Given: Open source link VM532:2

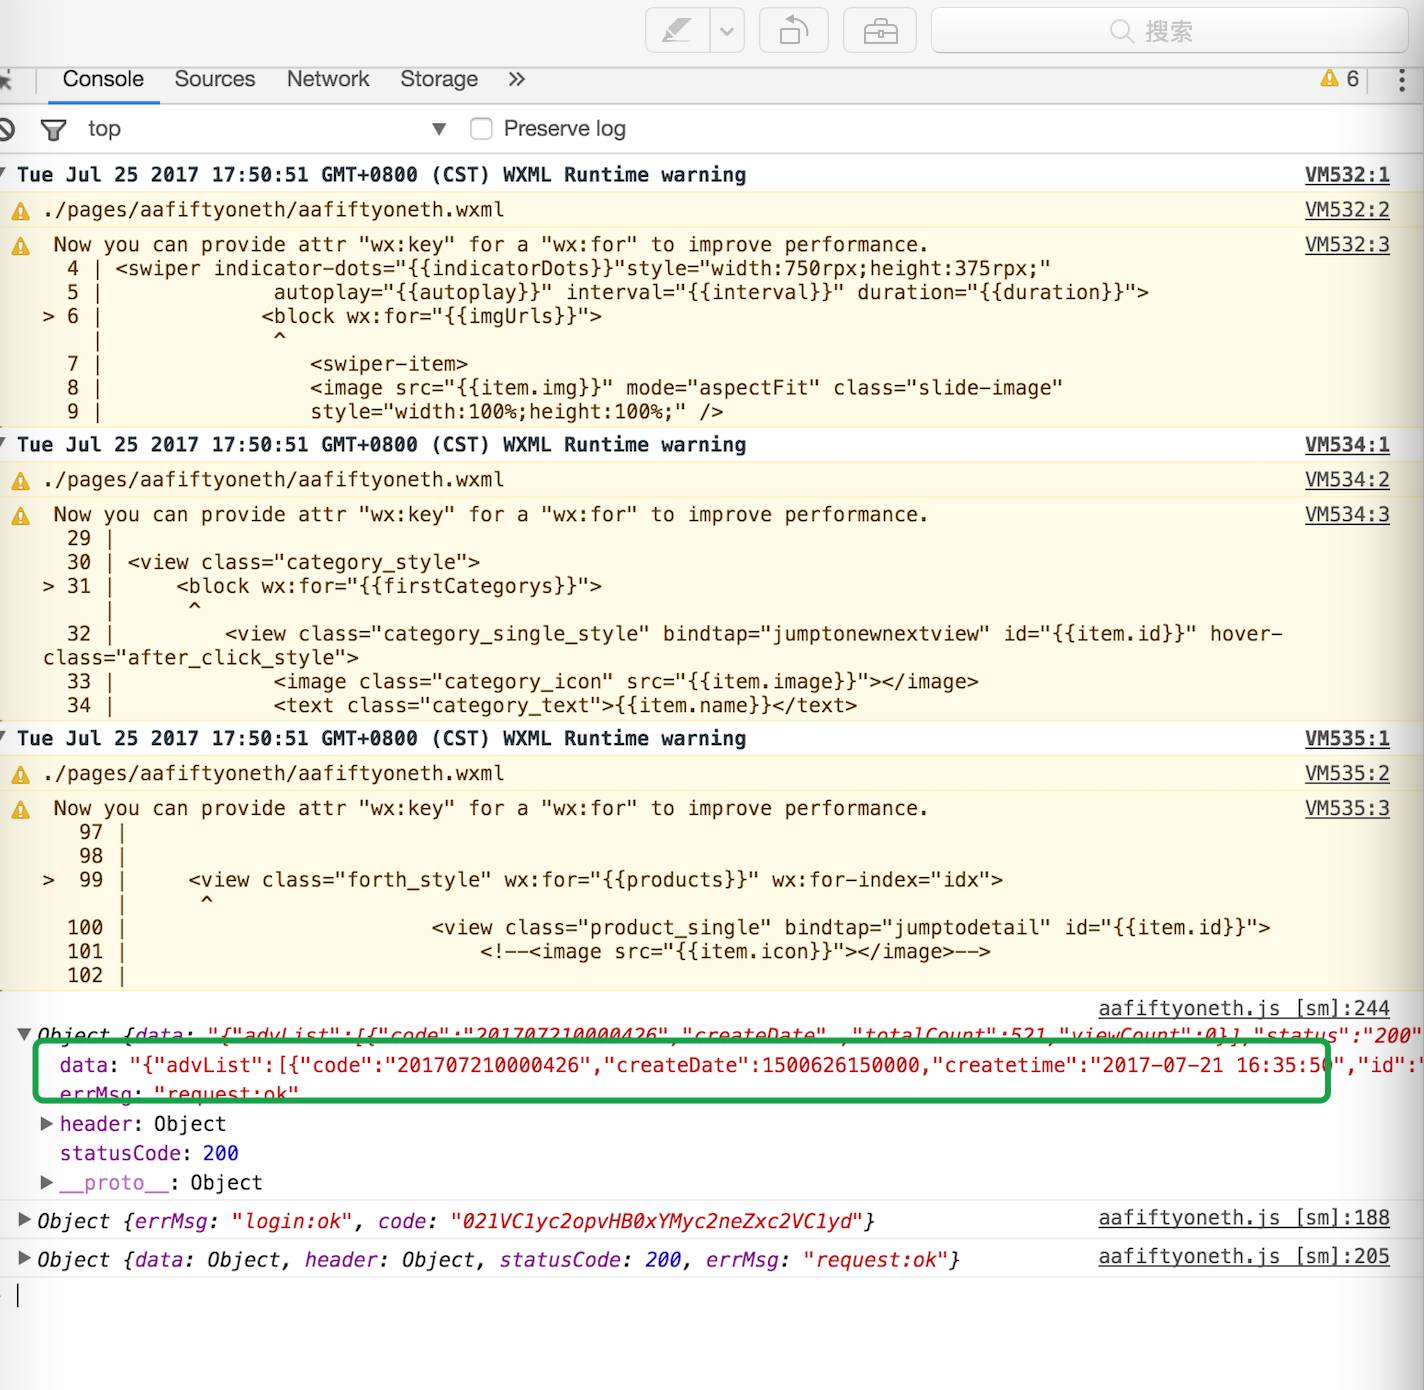Looking at the screenshot, I should (x=1347, y=210).
